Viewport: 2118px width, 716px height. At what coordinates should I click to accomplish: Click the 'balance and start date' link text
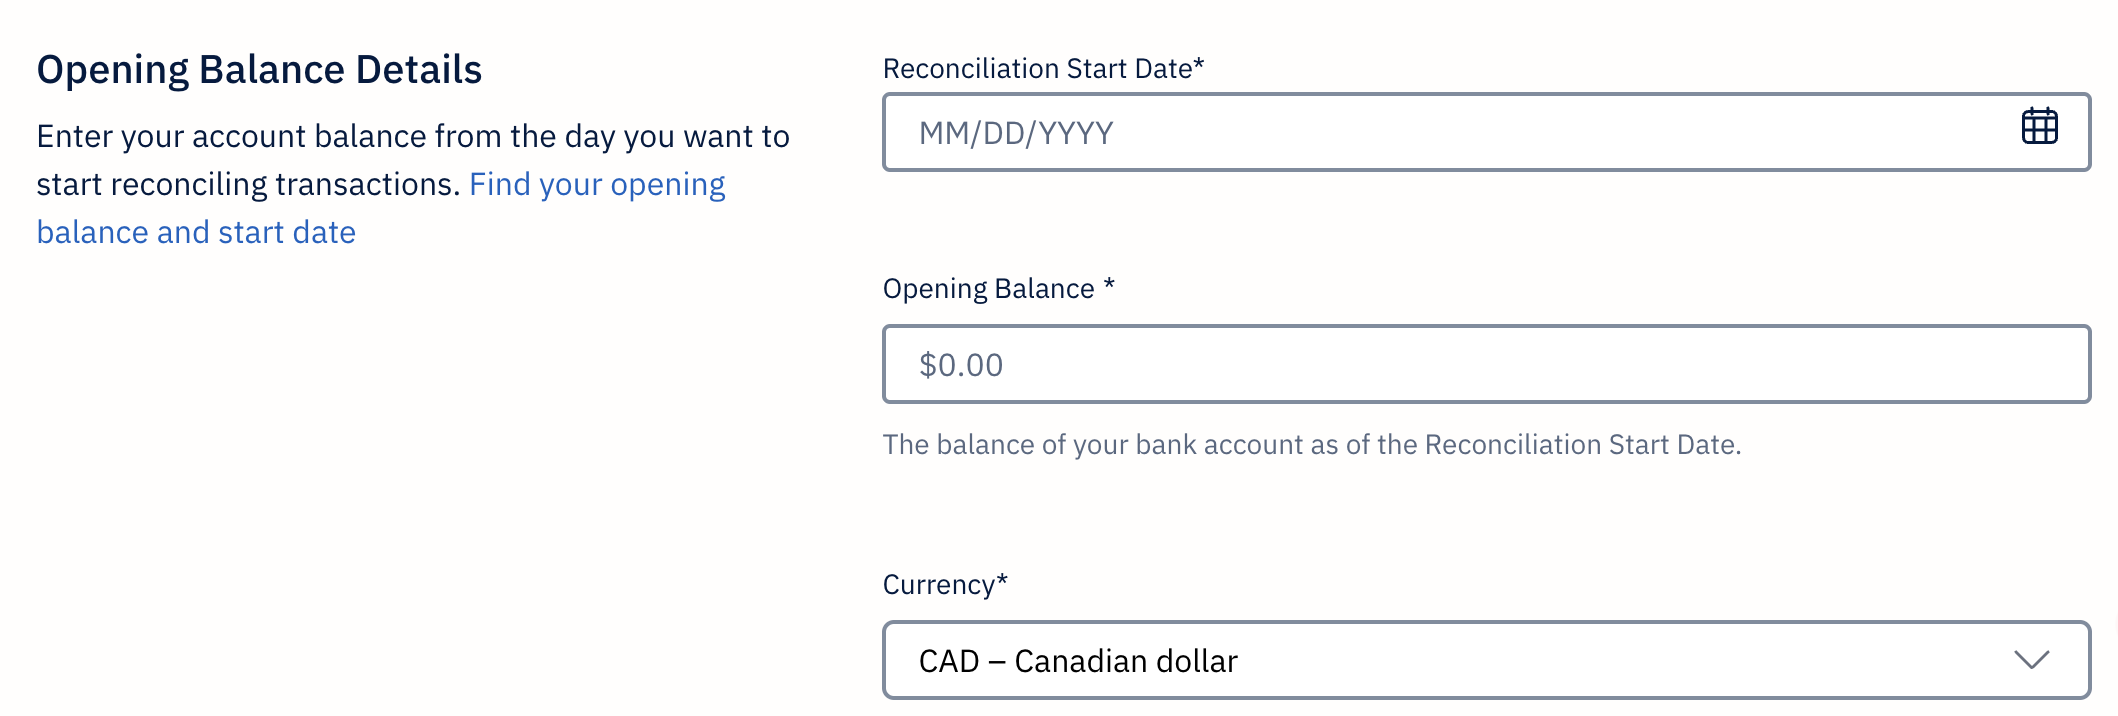tap(196, 232)
